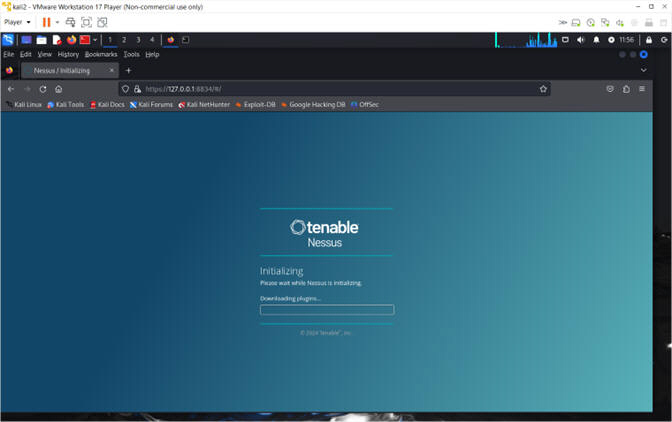672x422 pixels.
Task: Enter VMware full screen mode
Action: point(86,22)
